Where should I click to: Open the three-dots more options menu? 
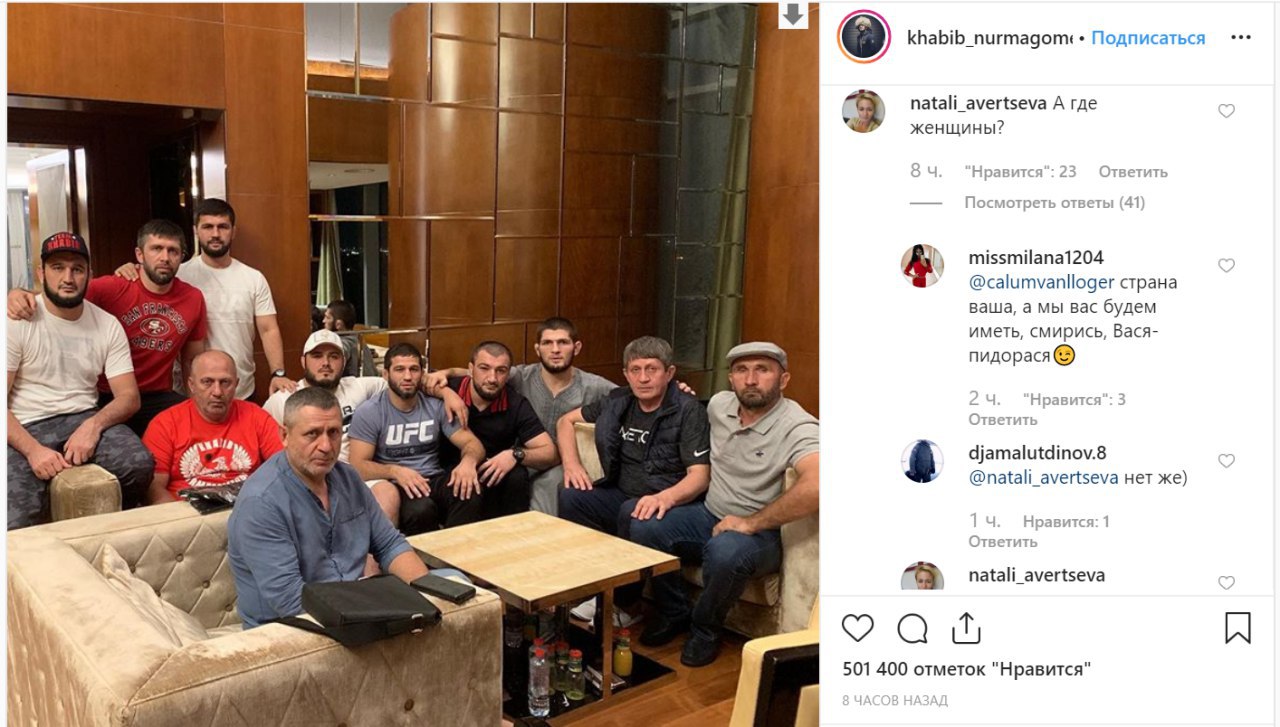tap(1241, 38)
